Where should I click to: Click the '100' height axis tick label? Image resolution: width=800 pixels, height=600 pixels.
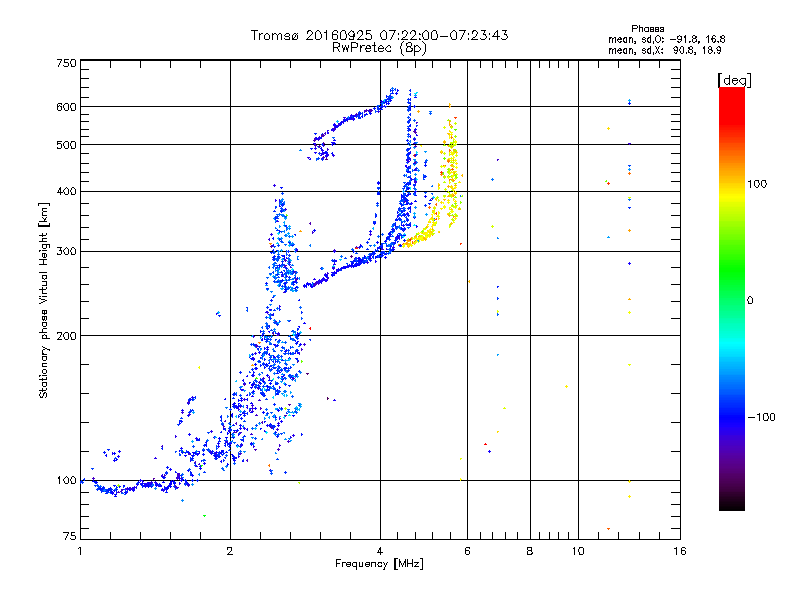[67, 481]
